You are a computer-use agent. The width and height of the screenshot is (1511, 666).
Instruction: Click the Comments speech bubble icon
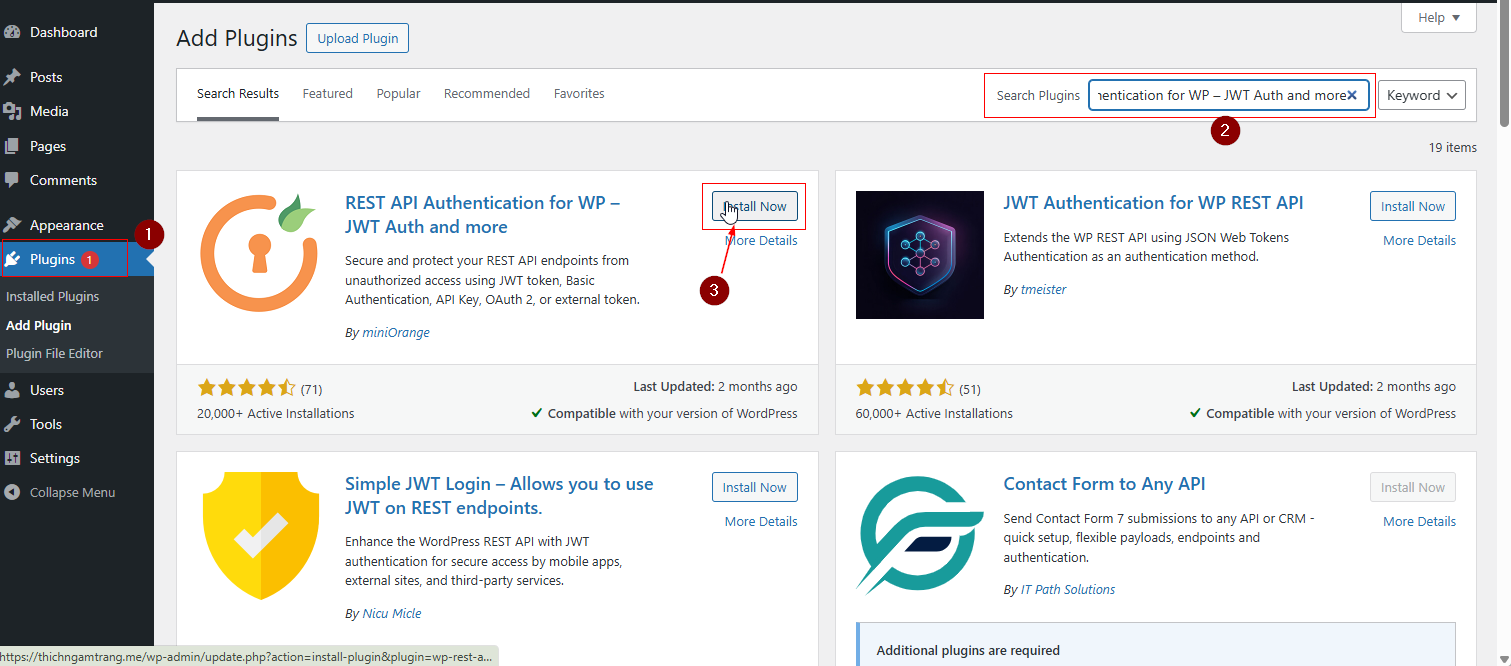click(13, 180)
